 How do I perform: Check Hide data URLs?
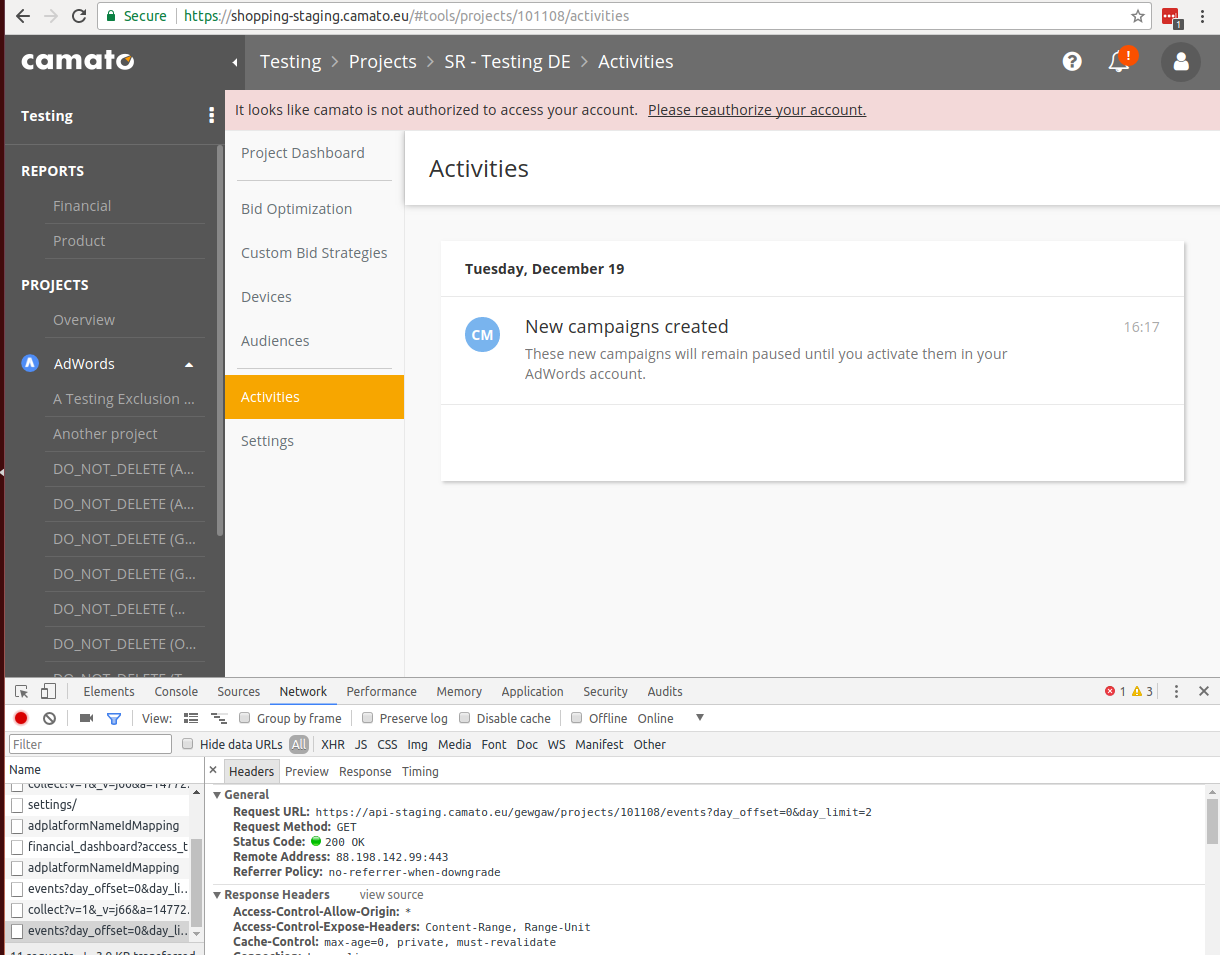click(x=188, y=744)
